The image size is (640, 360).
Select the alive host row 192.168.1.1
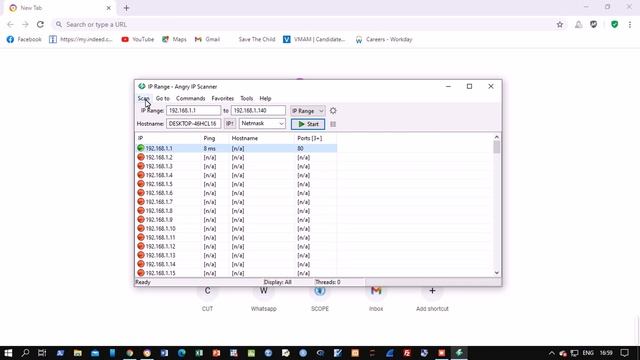click(x=236, y=148)
